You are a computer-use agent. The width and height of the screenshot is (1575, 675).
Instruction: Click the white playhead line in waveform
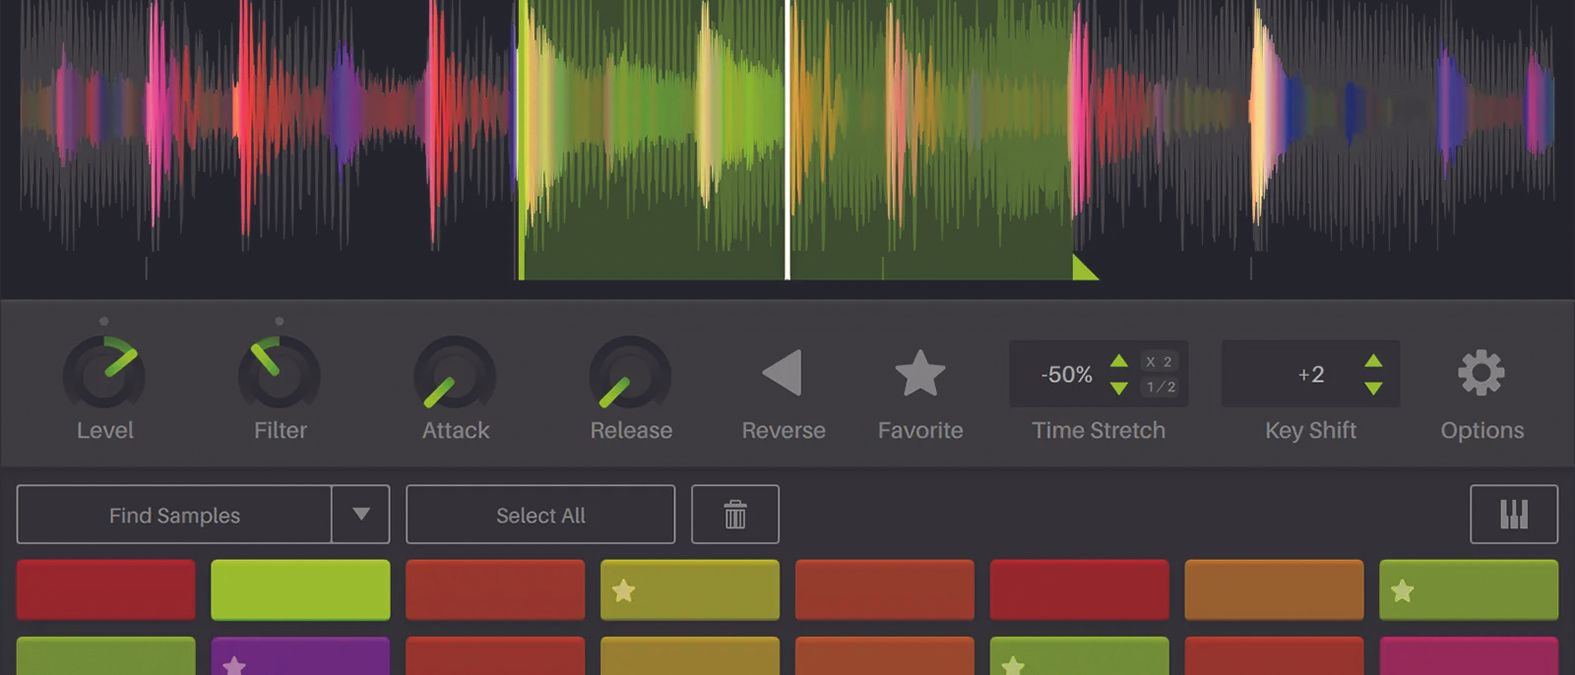tap(788, 140)
